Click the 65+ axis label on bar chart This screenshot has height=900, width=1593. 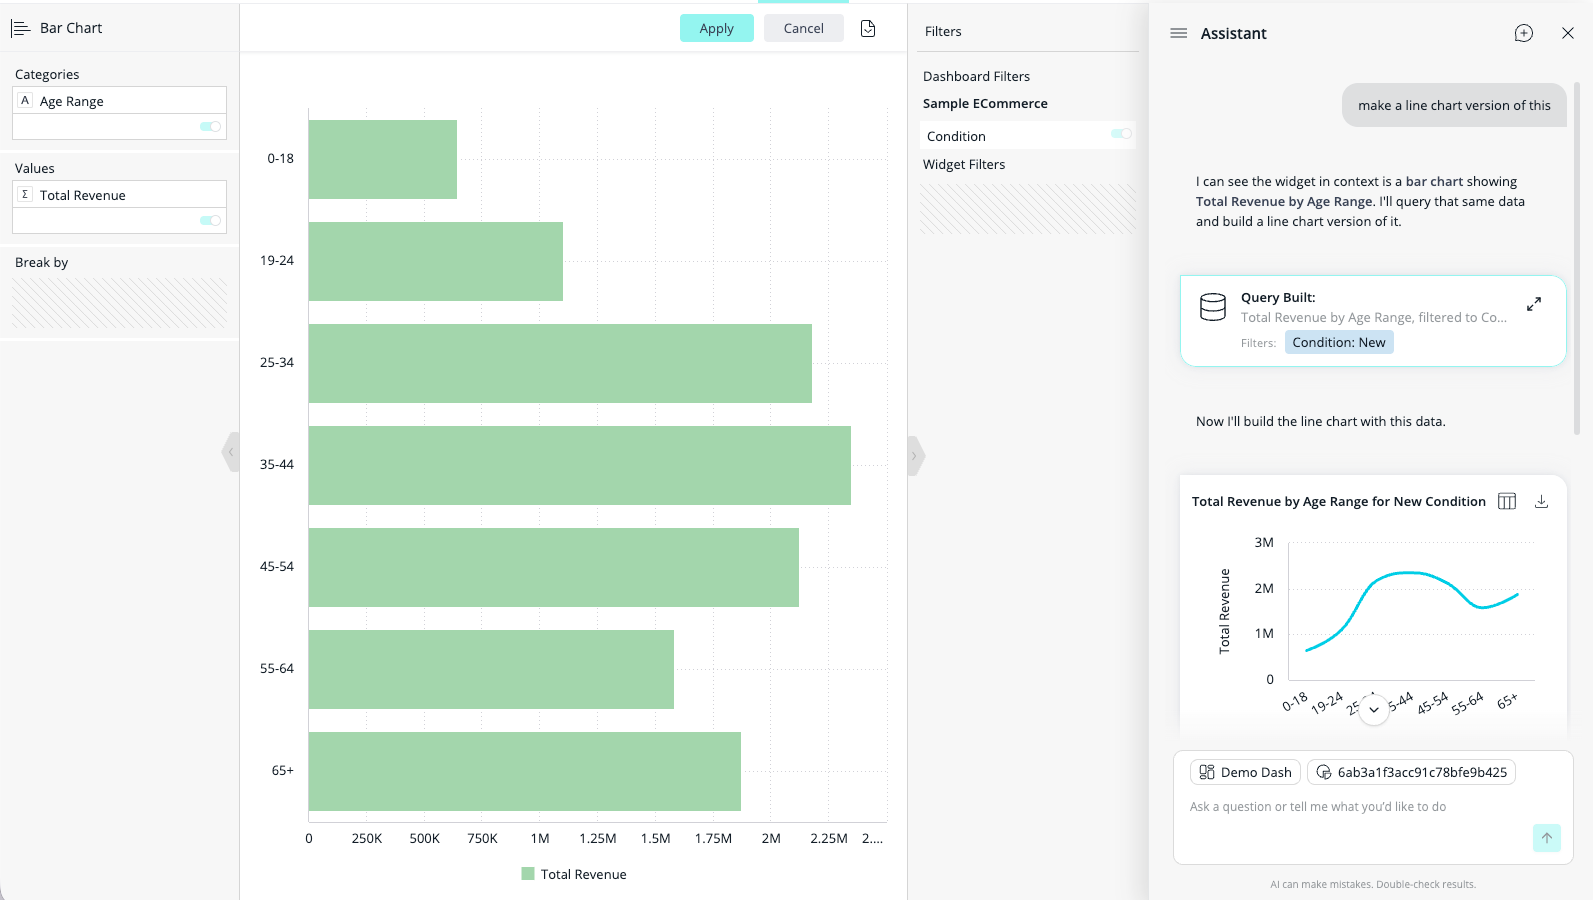pyautogui.click(x=283, y=770)
